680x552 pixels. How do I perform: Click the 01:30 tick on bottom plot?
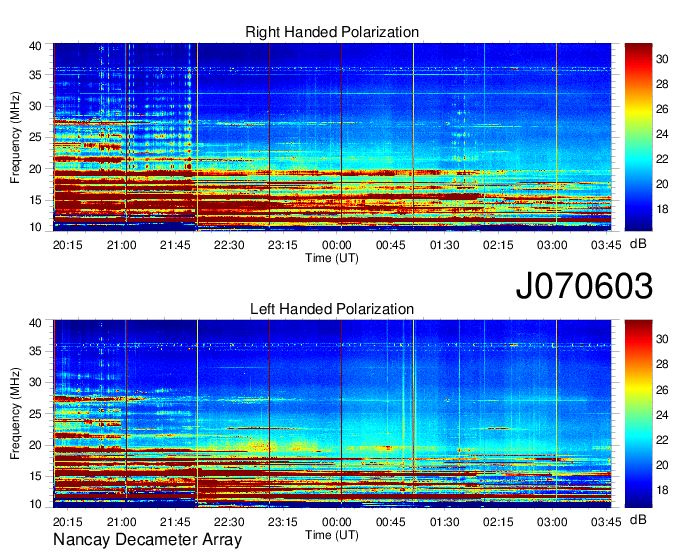click(445, 522)
